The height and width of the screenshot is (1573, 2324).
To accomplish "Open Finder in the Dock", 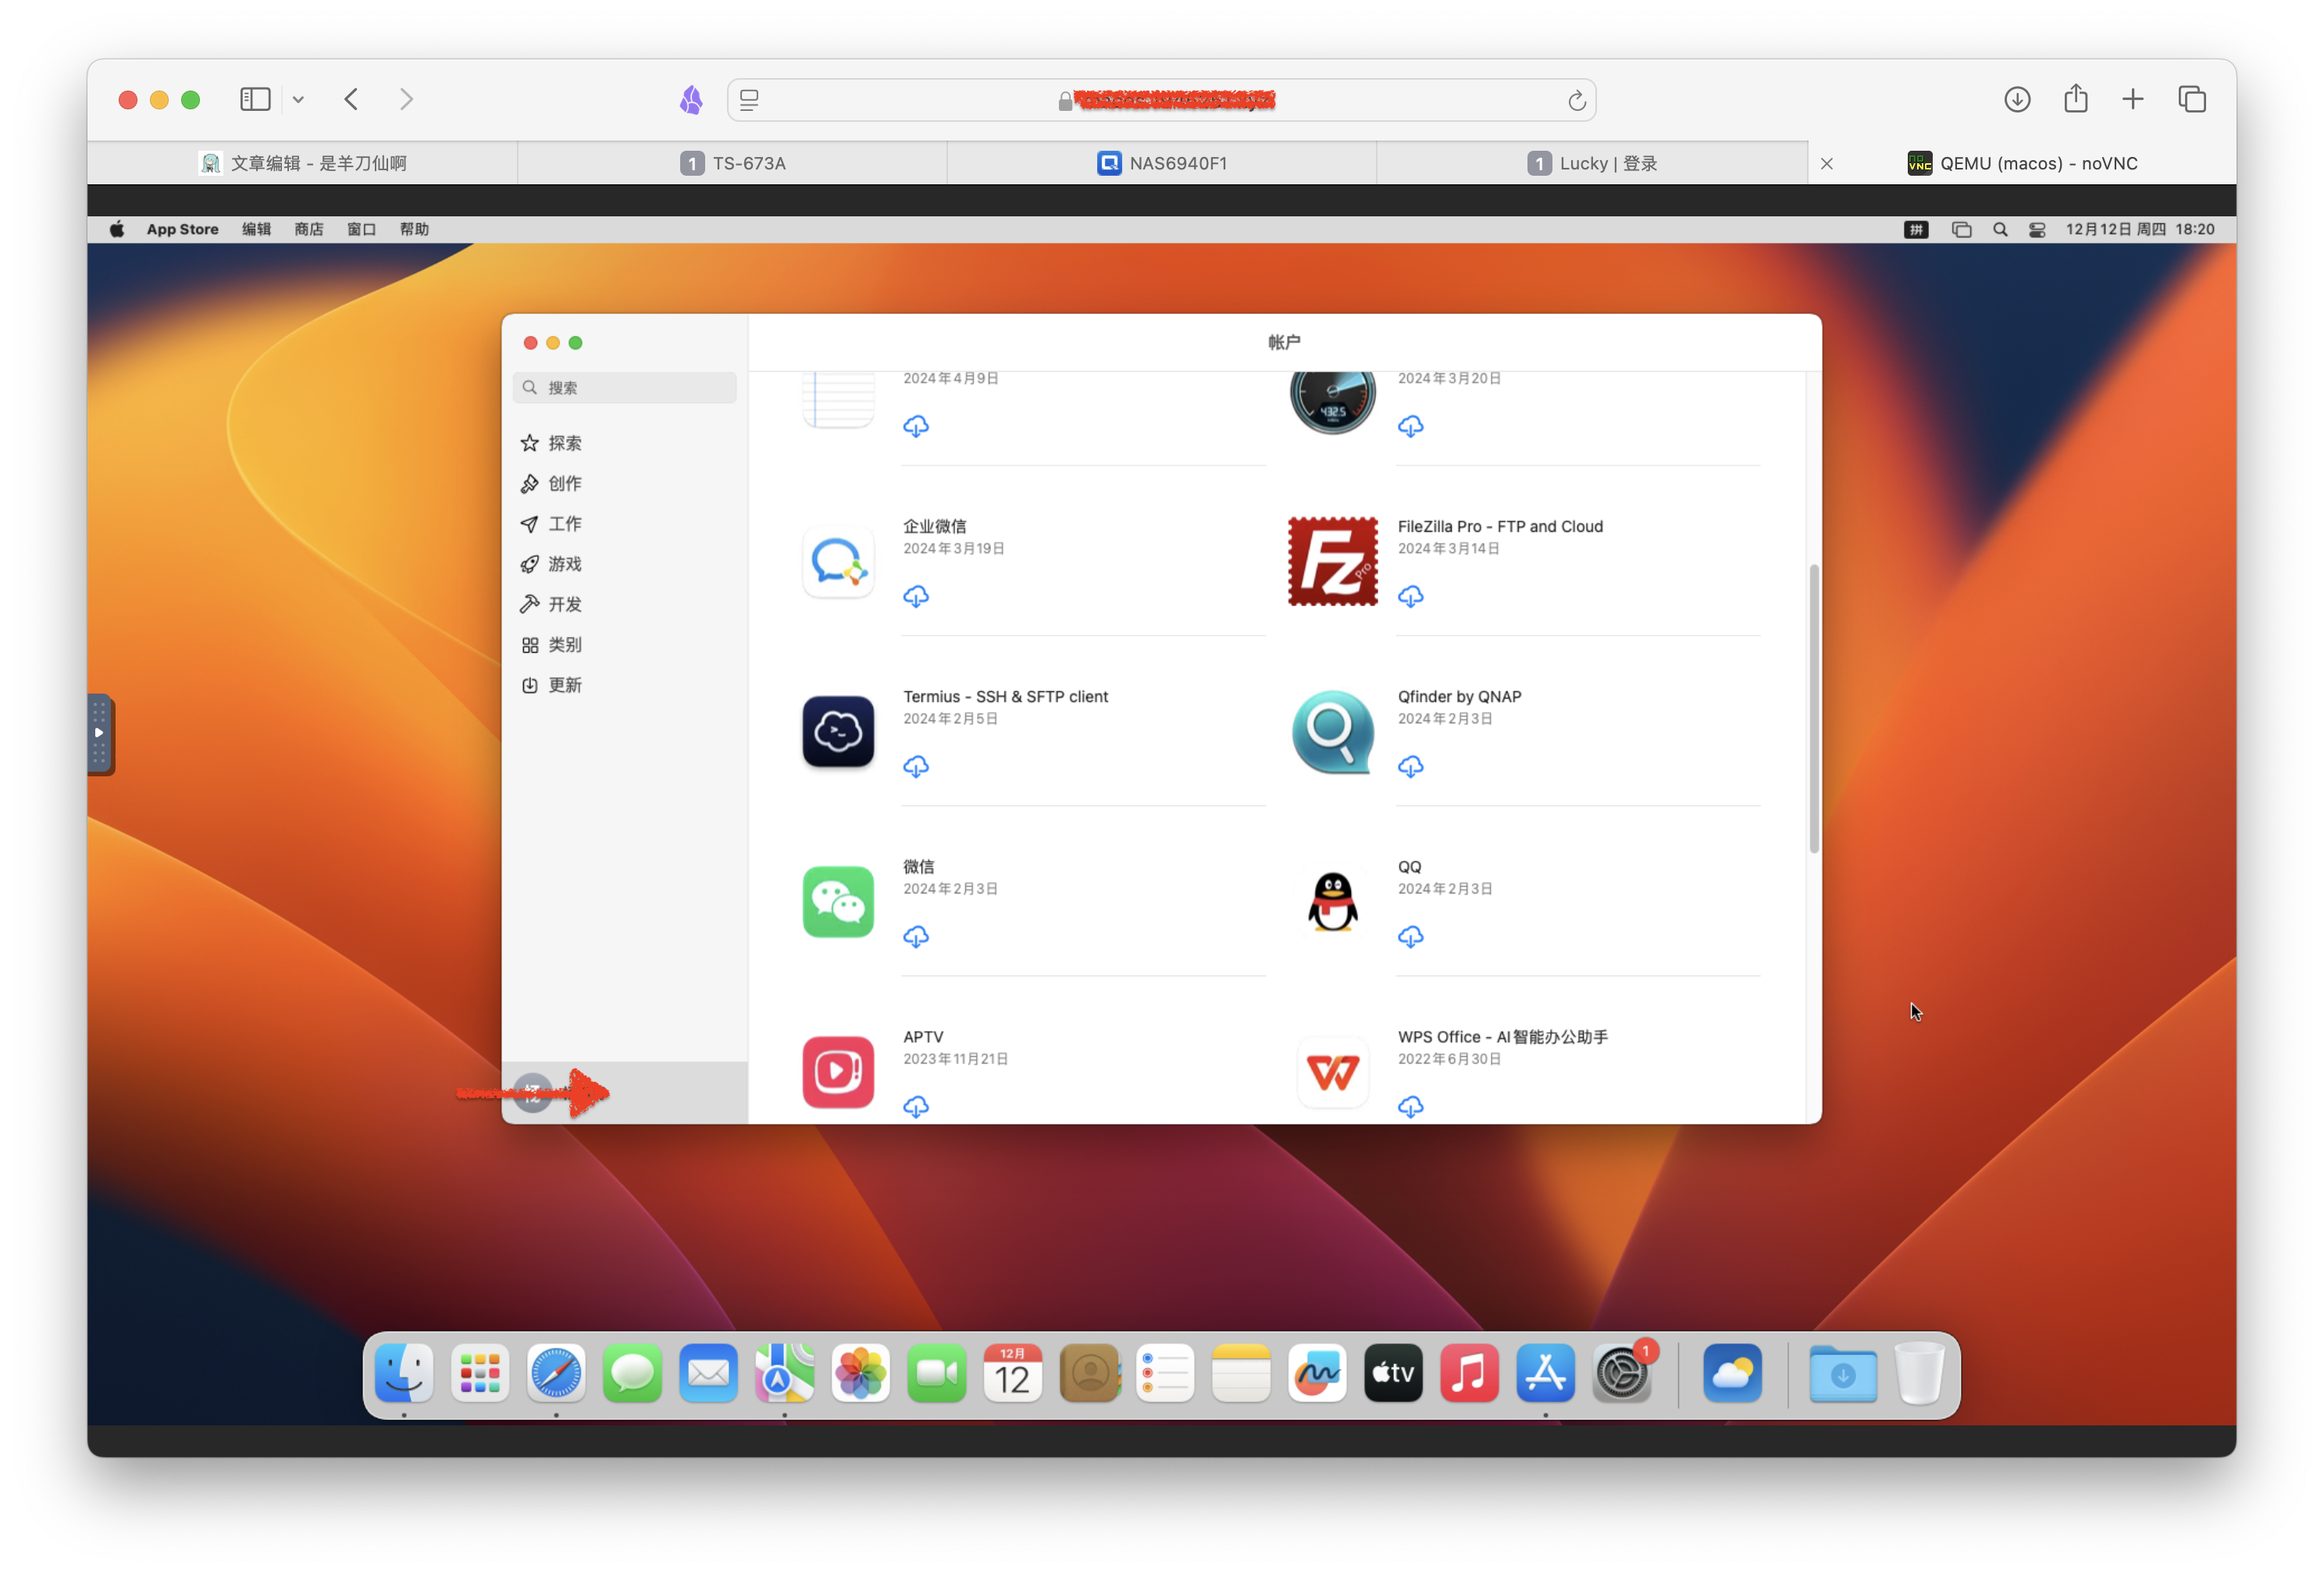I will [x=404, y=1374].
